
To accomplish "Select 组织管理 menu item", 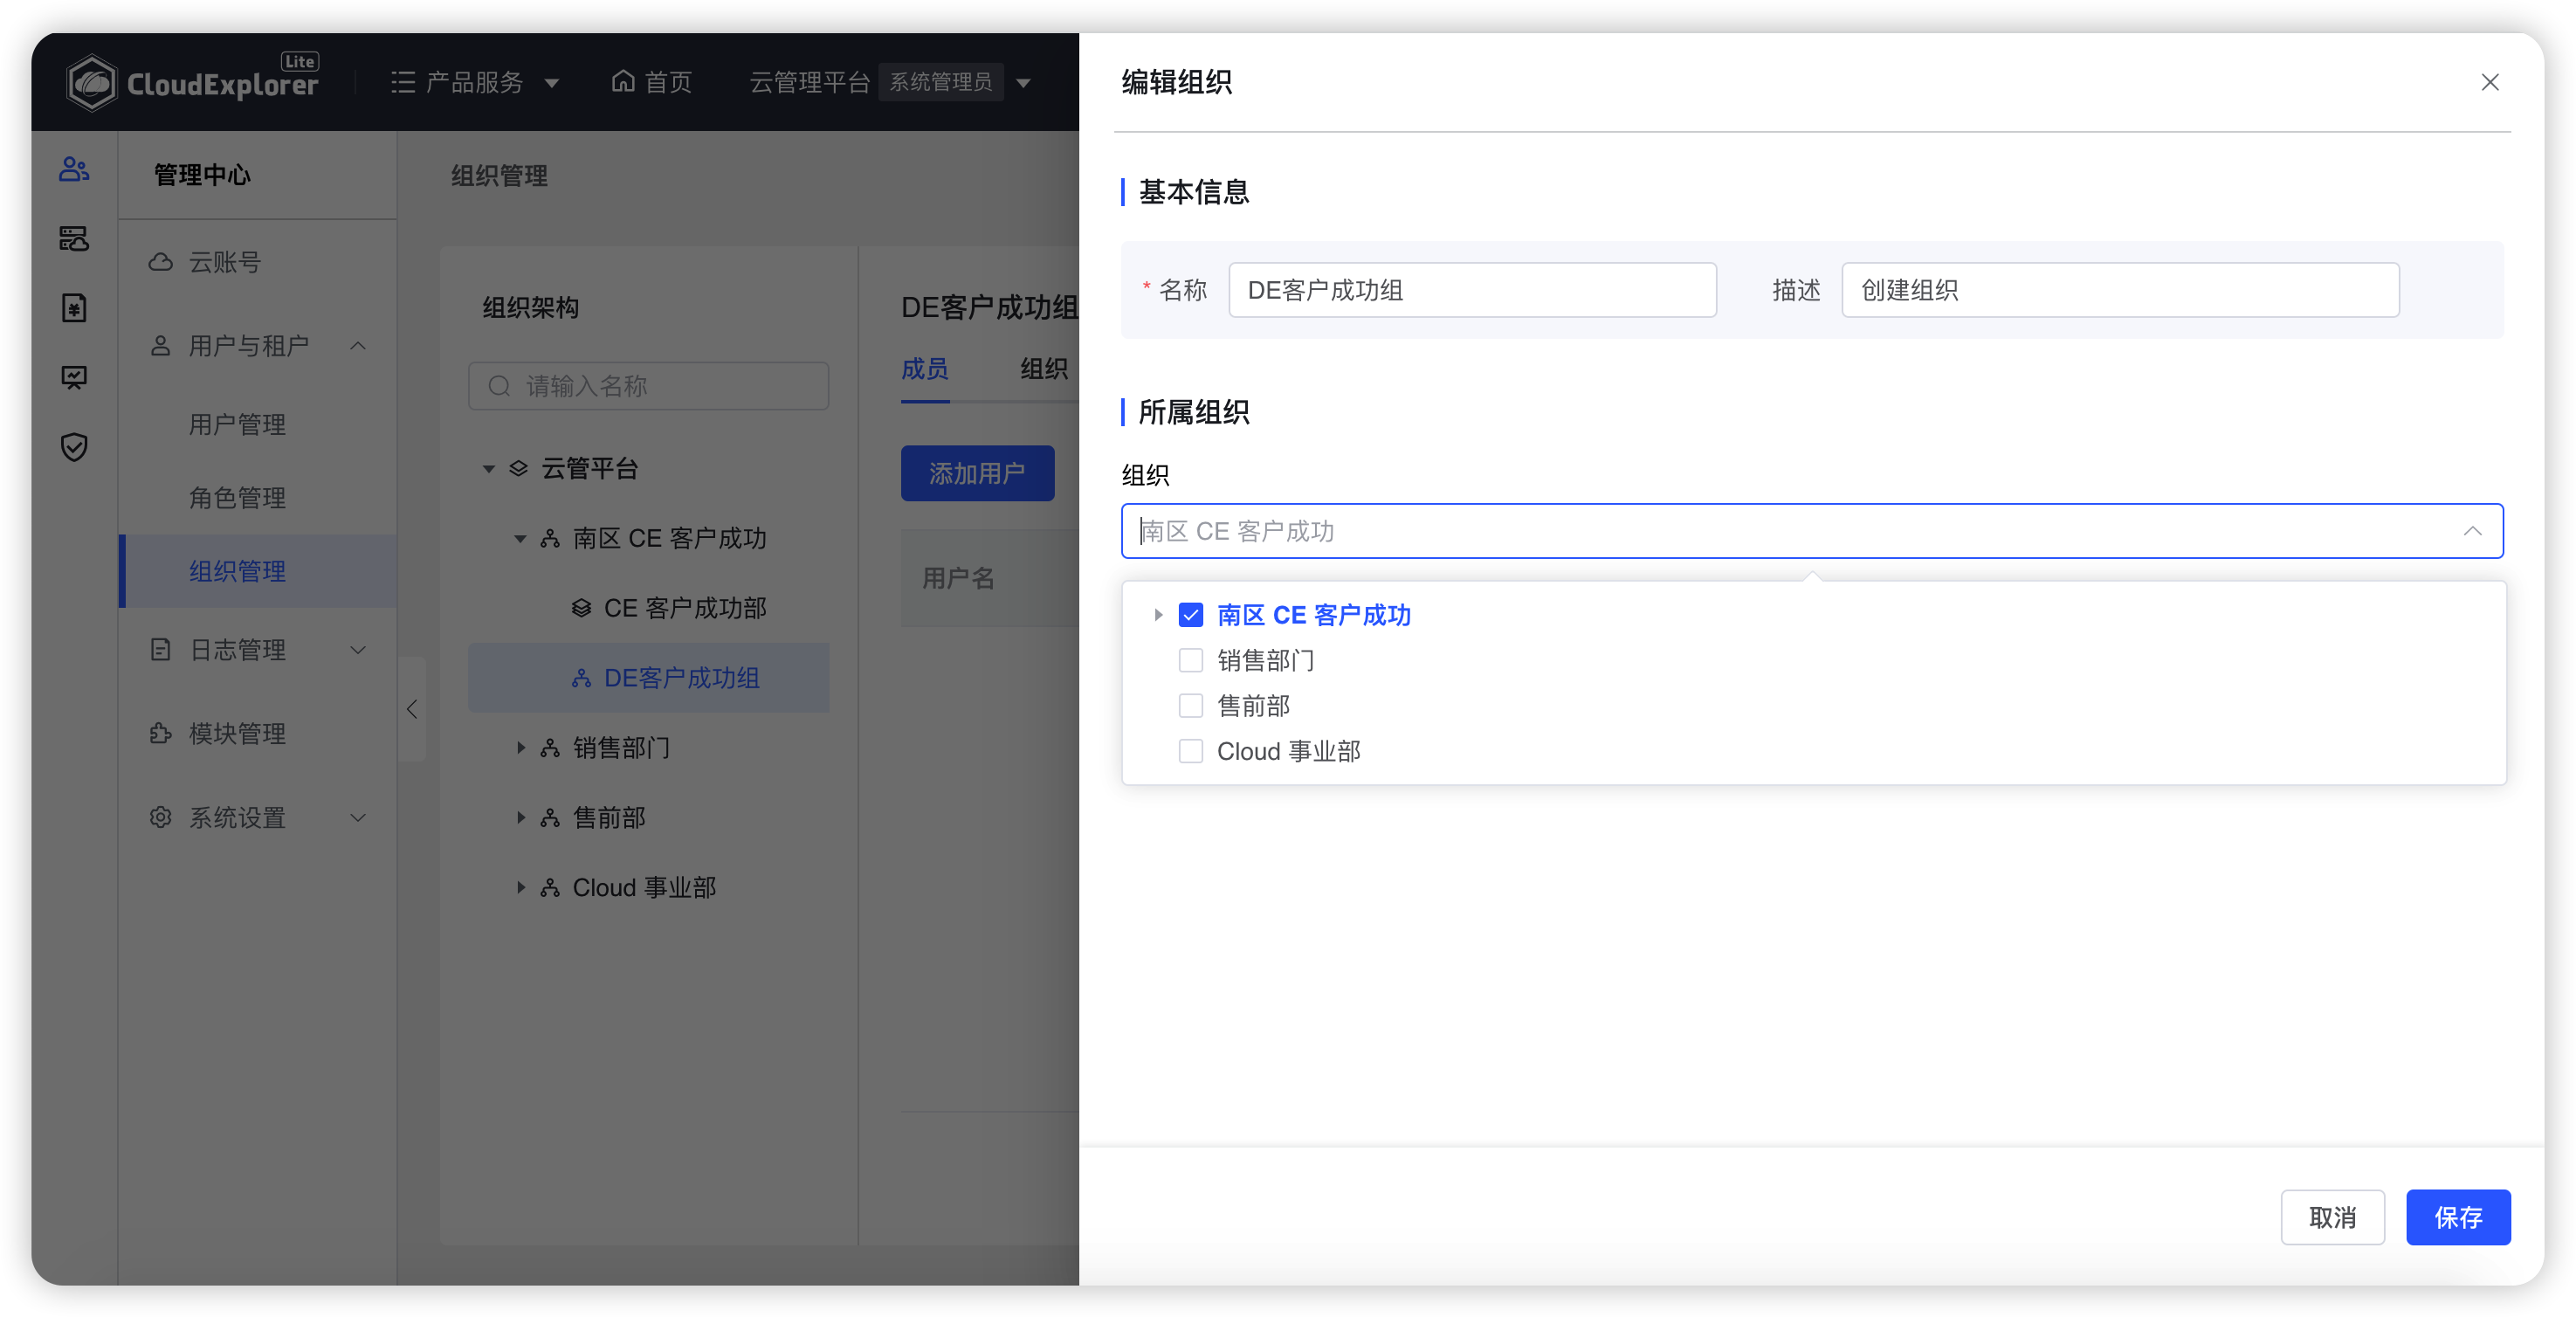I will coord(258,571).
